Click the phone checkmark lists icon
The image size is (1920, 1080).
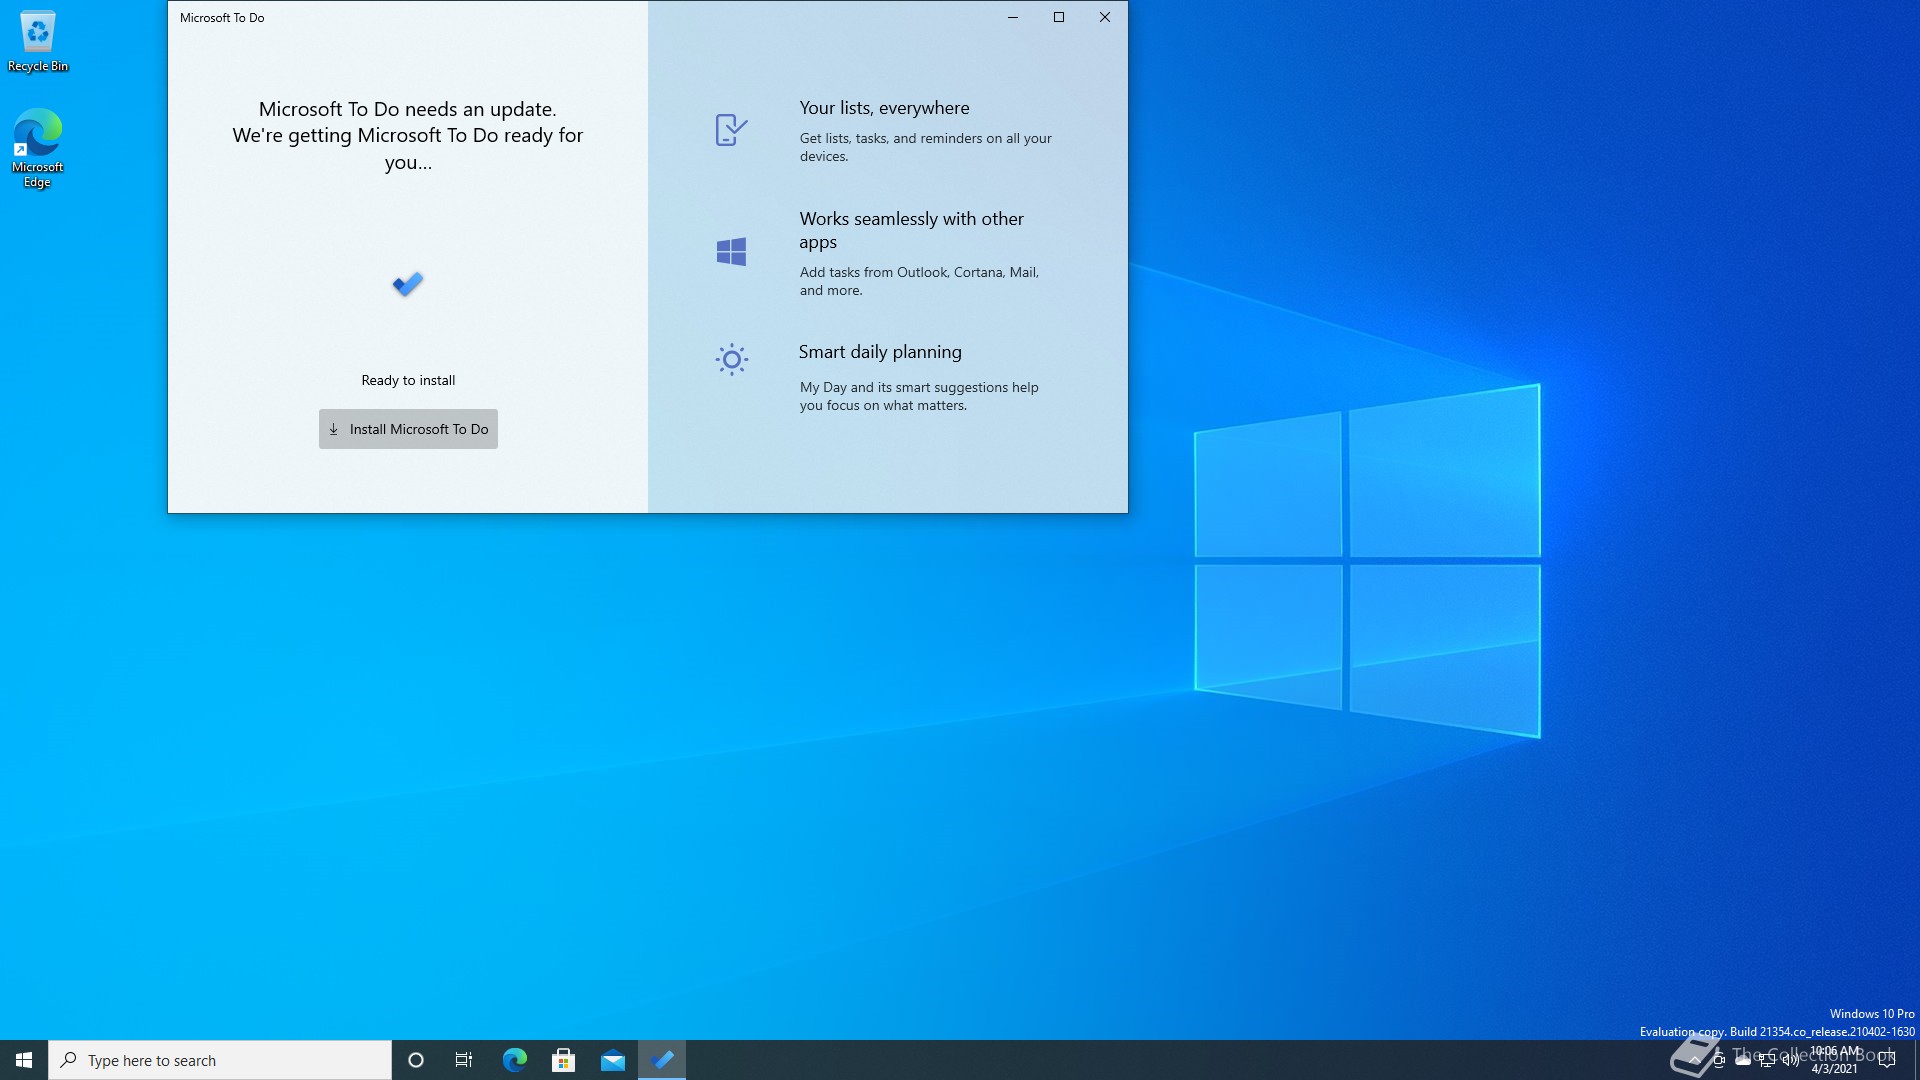coord(731,130)
